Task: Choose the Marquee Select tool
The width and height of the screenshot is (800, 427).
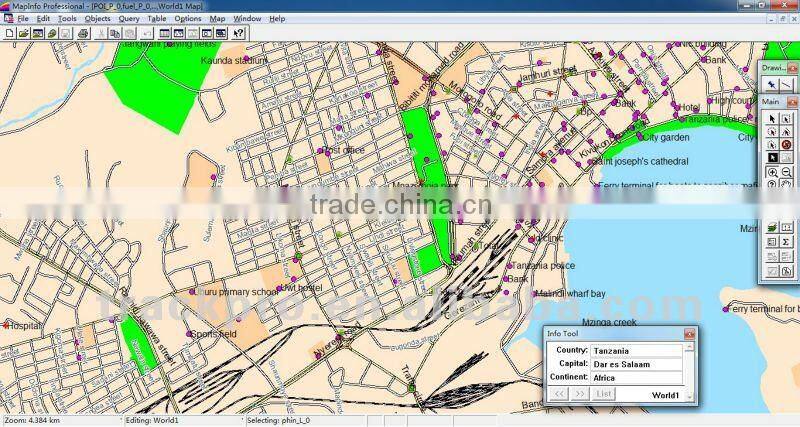Action: [x=786, y=119]
